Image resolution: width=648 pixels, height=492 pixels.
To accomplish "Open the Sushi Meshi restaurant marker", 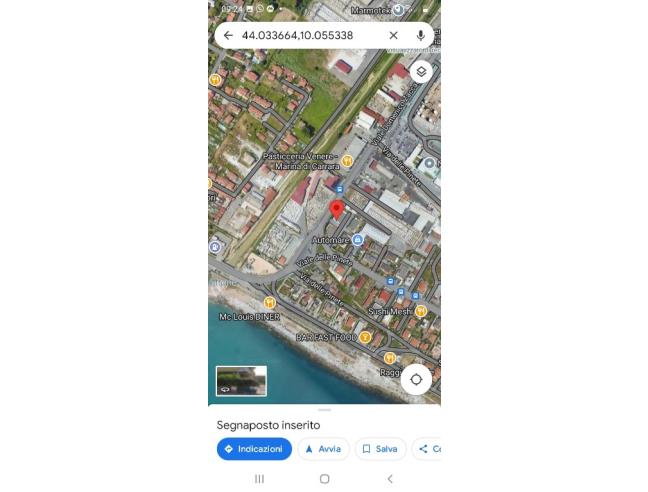I will 421,311.
